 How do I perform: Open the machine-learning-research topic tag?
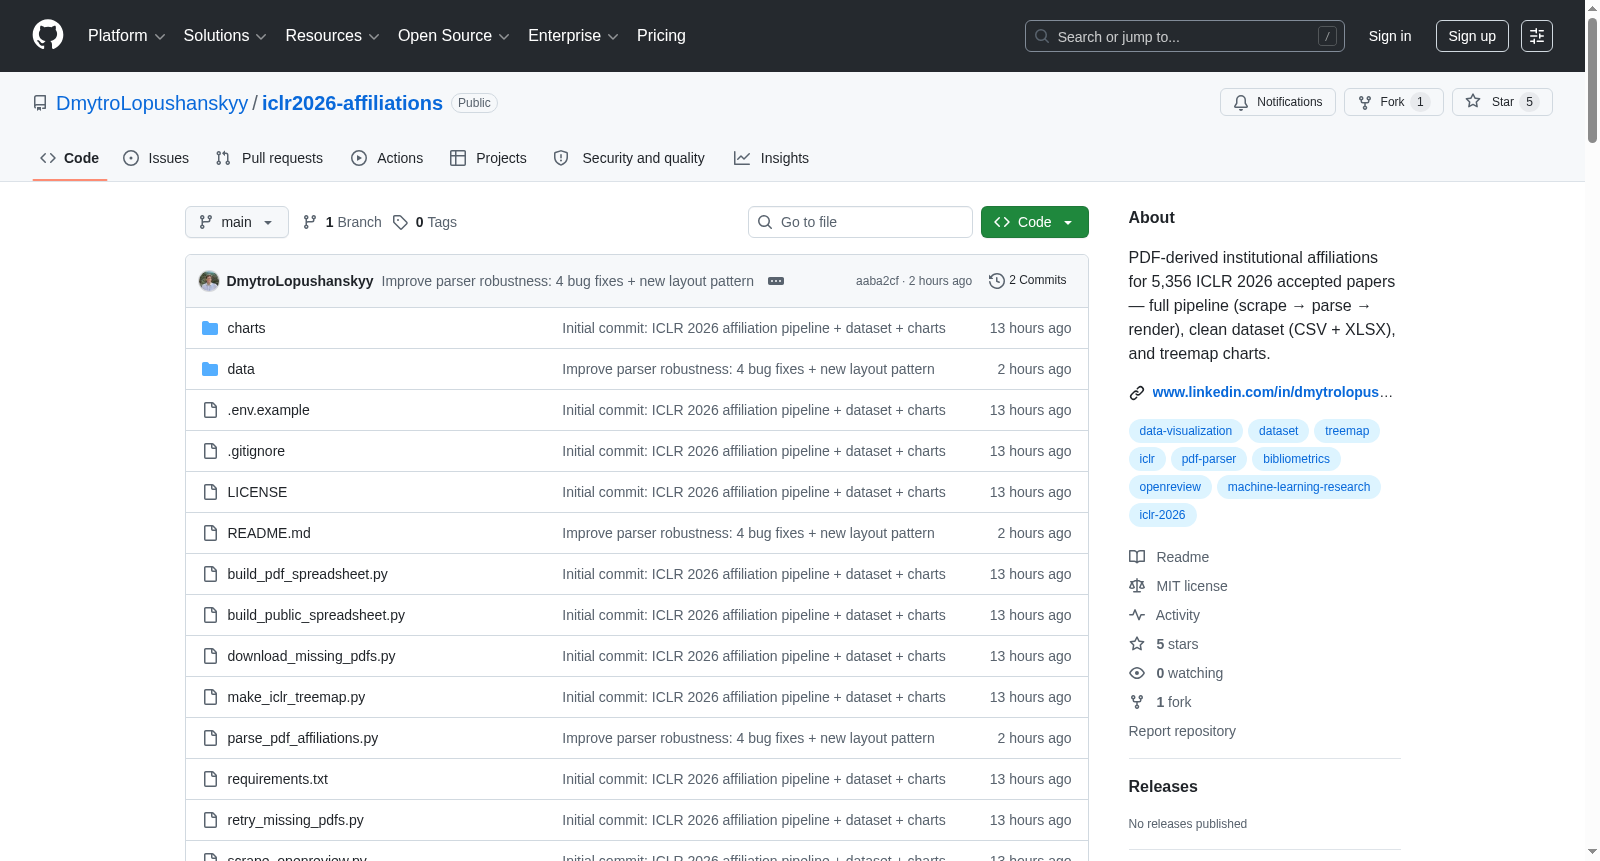(1299, 487)
